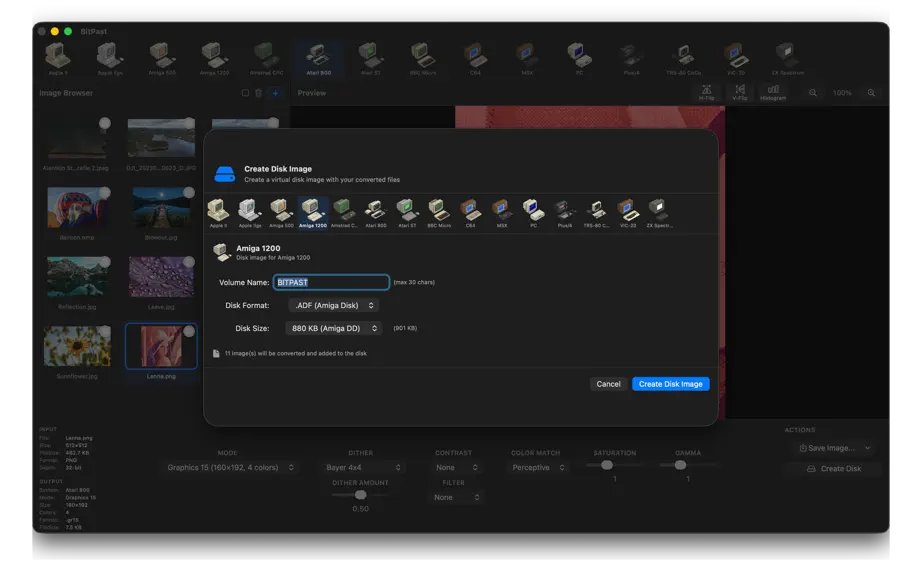Confirm with Create Disk Image button
The image size is (922, 576).
pos(670,384)
